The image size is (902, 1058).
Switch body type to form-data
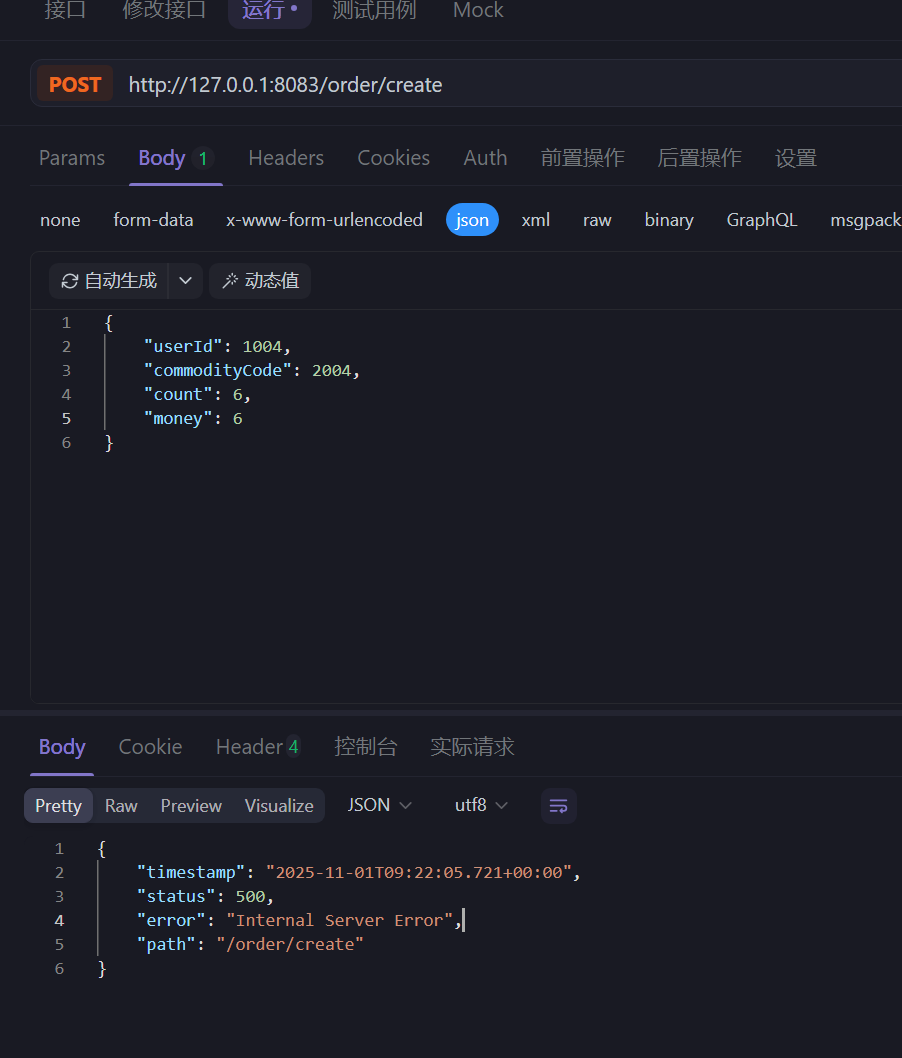[153, 220]
